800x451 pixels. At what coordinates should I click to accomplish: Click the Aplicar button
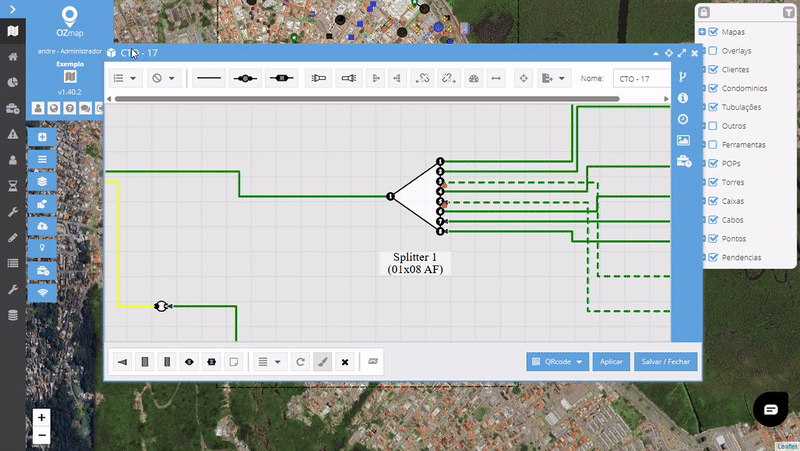point(611,361)
